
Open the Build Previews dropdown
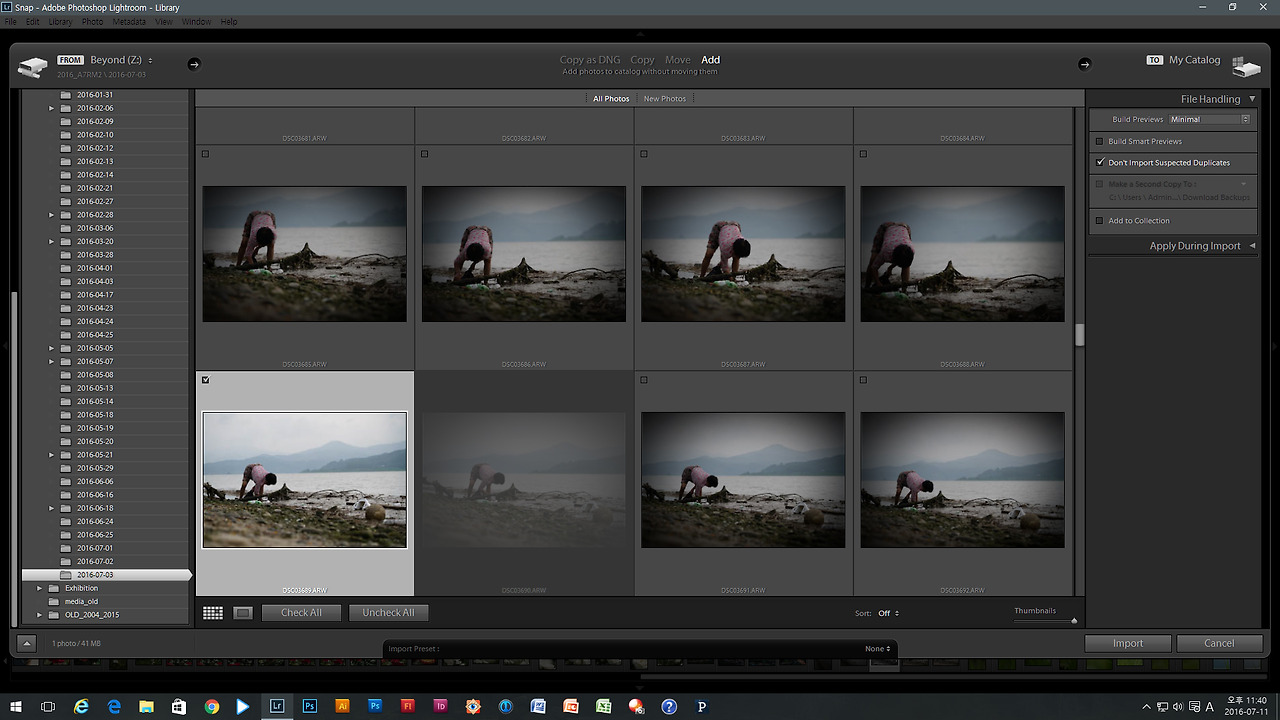1210,119
